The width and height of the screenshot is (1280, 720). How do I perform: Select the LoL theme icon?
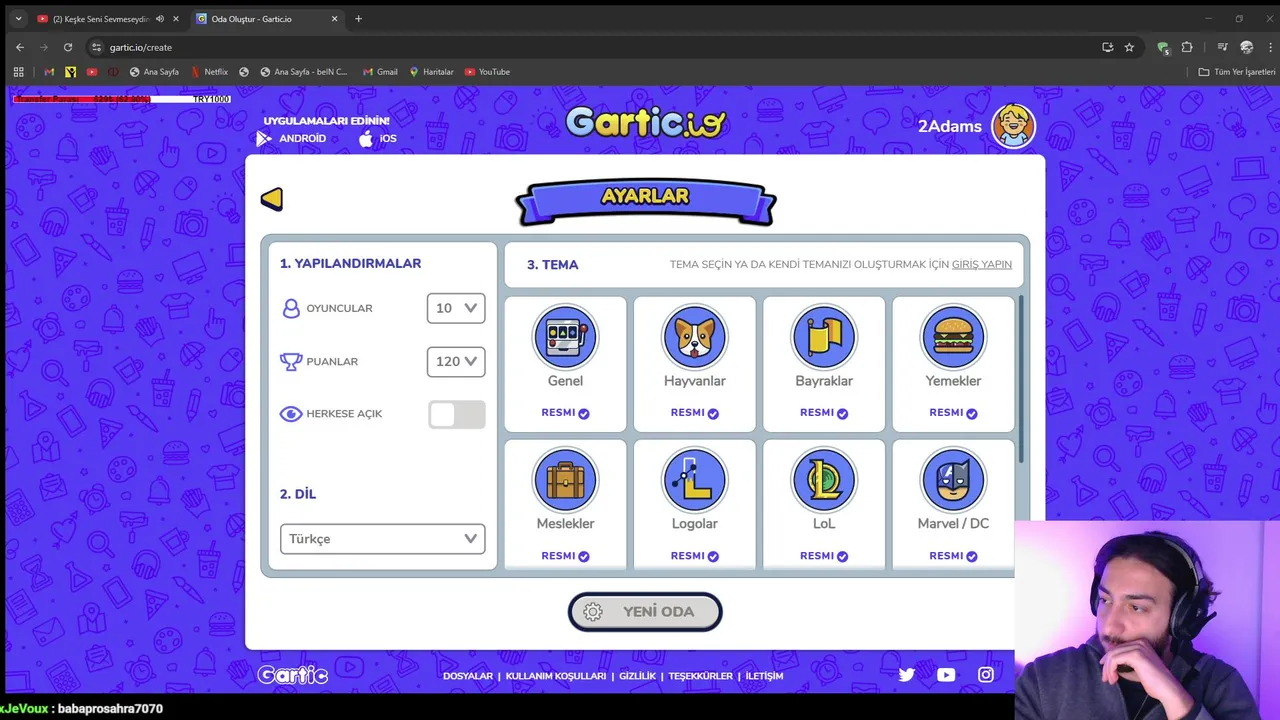(x=824, y=480)
